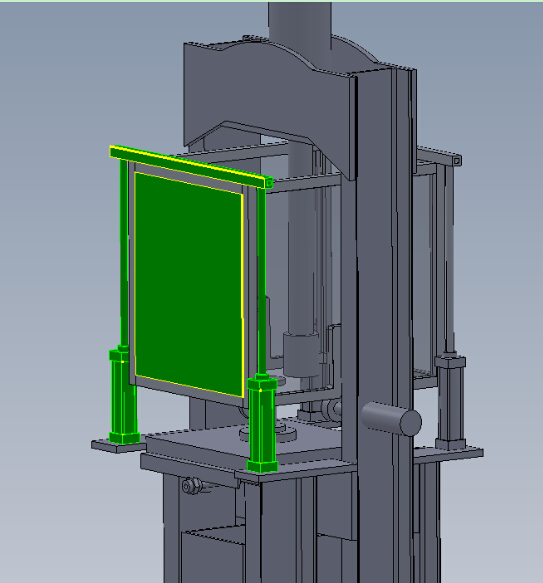Image resolution: width=543 pixels, height=583 pixels.
Task: Click the round handle knob on right column
Action: coord(391,418)
